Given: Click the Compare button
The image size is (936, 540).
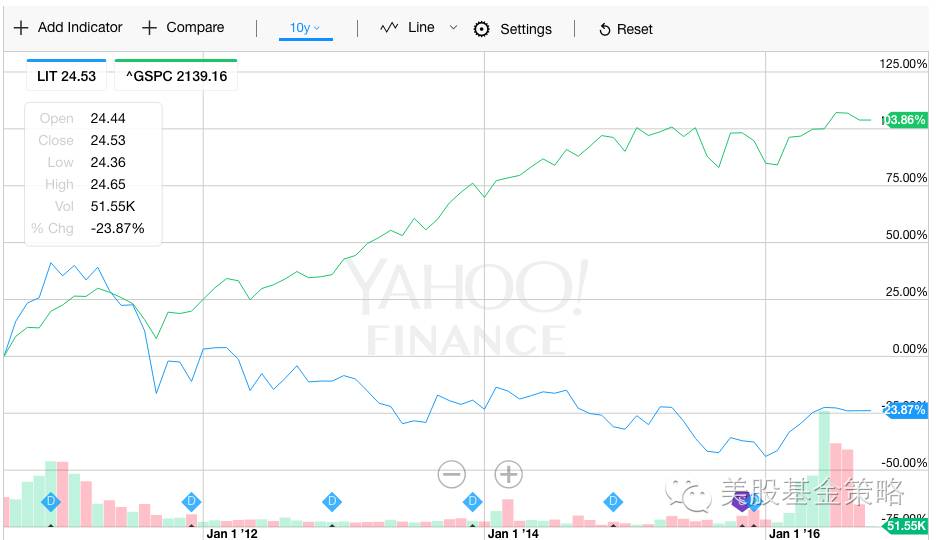Looking at the screenshot, I should tap(183, 28).
